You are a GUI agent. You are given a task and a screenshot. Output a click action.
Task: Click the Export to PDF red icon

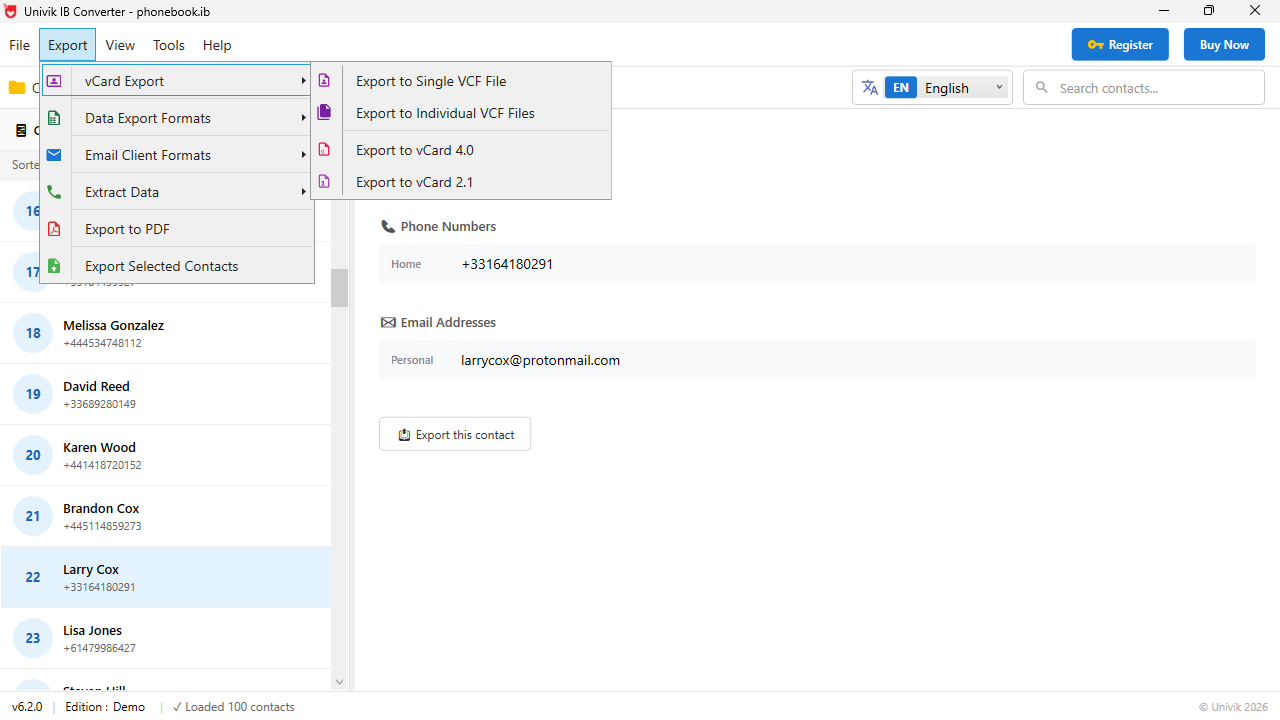(x=54, y=229)
